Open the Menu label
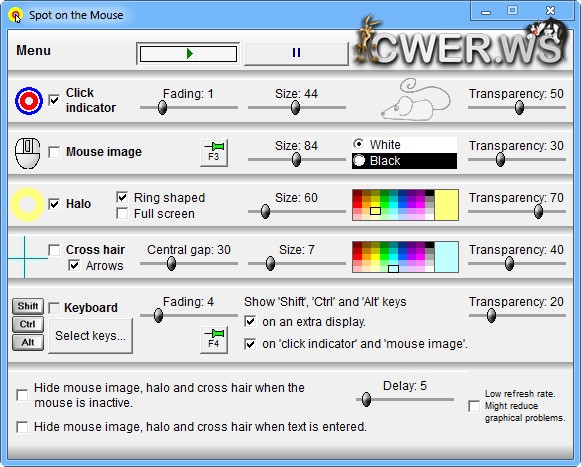 tap(33, 50)
